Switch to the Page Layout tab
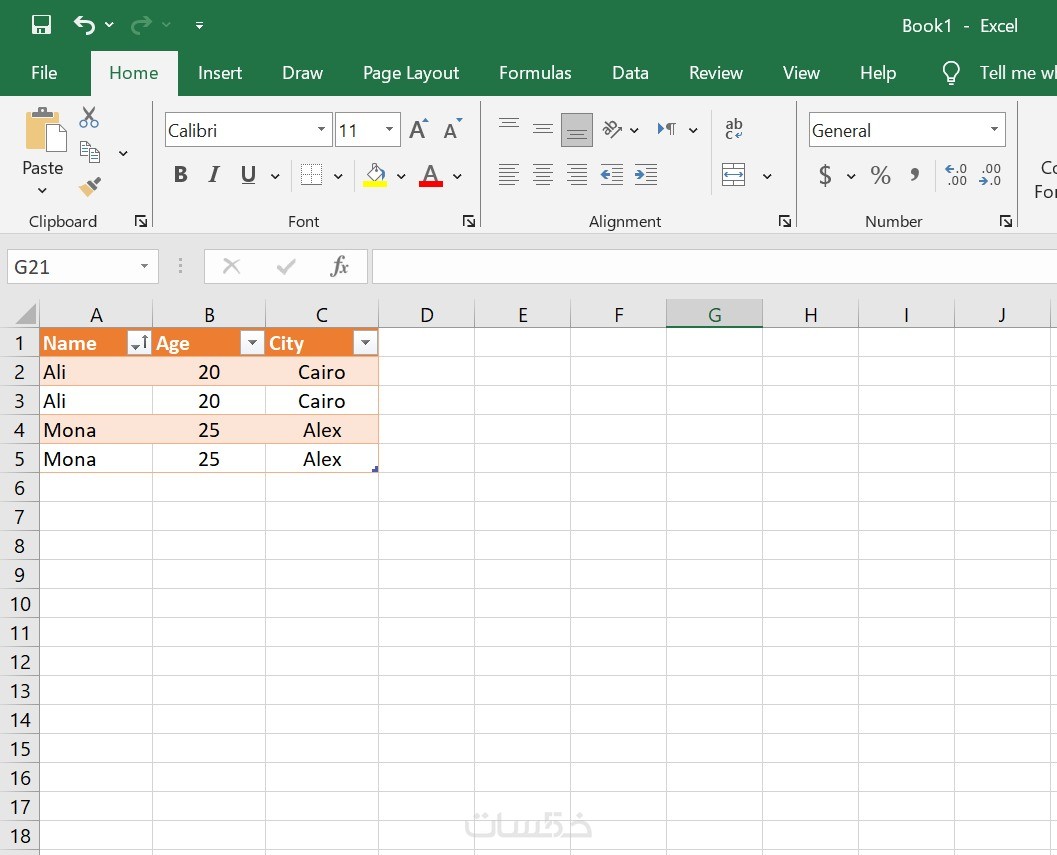Screen dimensions: 1057x855 [411, 73]
